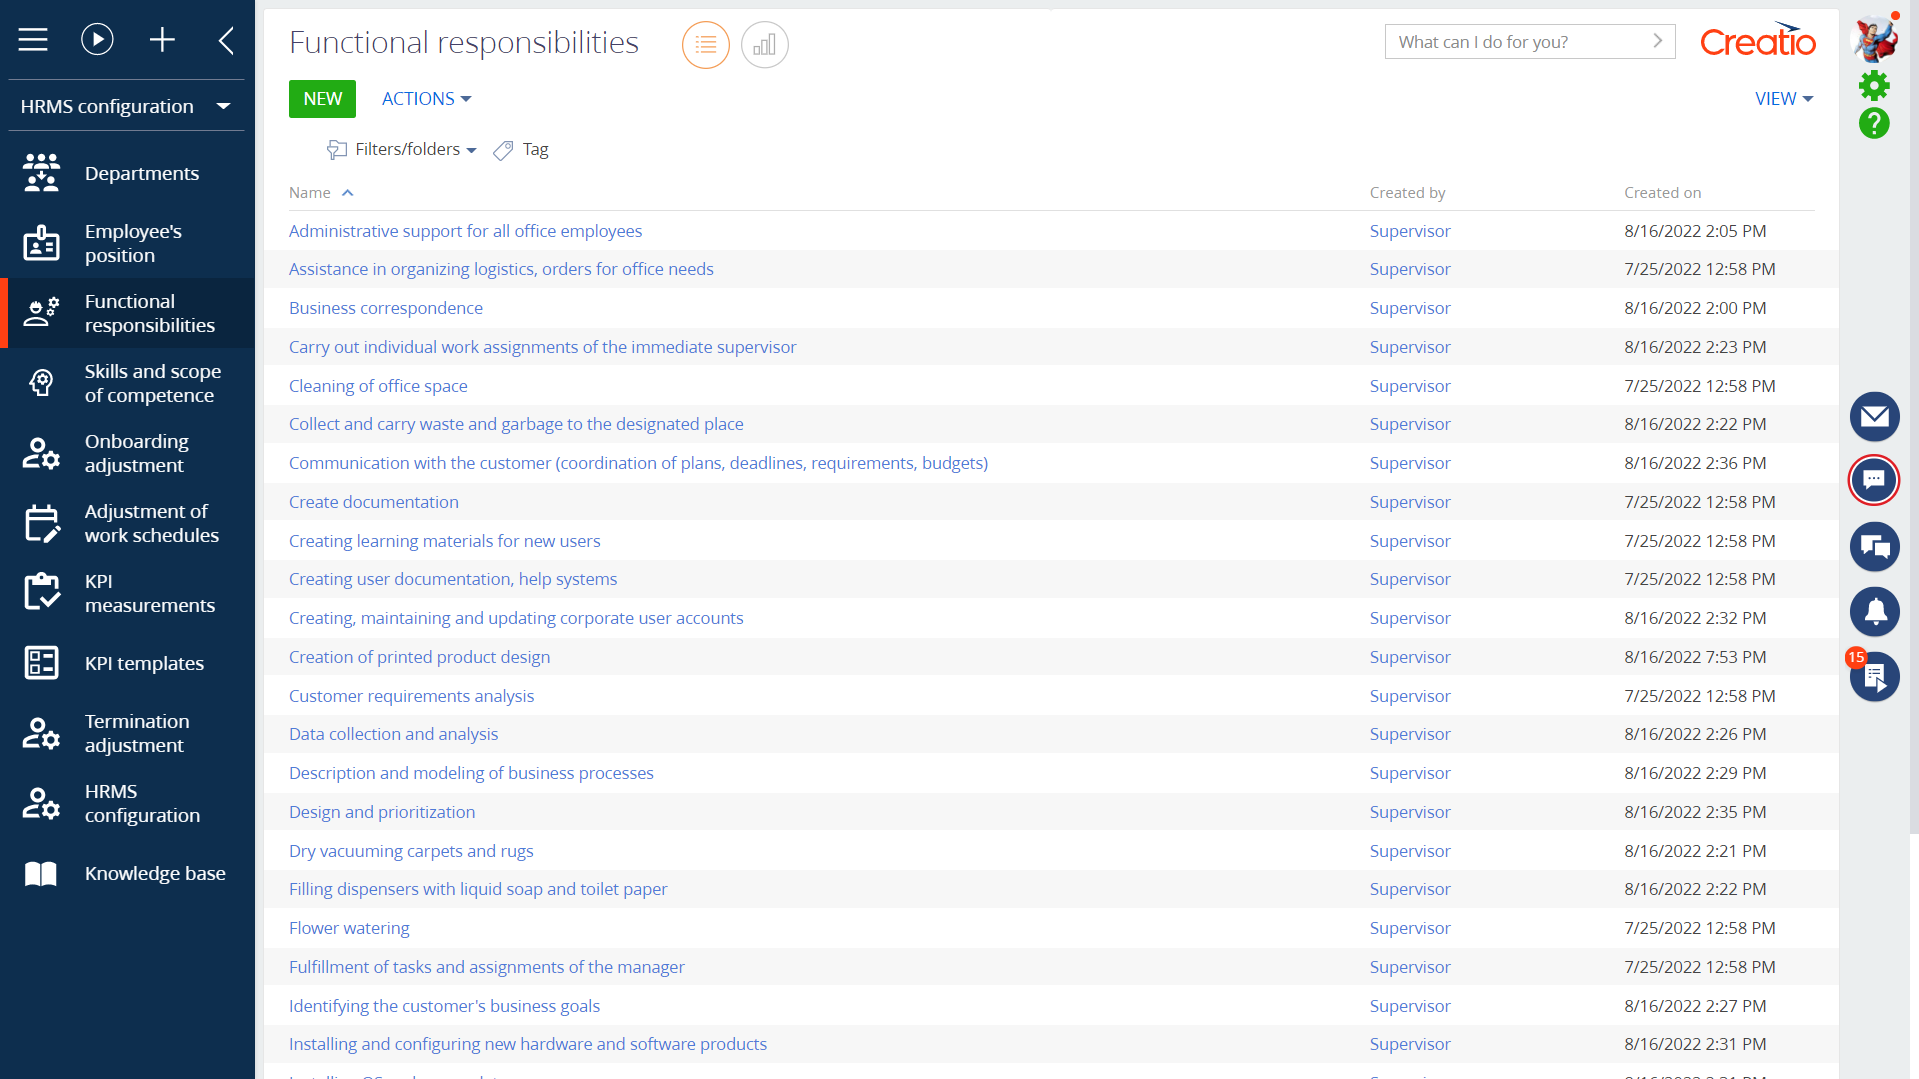This screenshot has width=1919, height=1079.
Task: Expand the VIEW dropdown
Action: click(x=1782, y=98)
